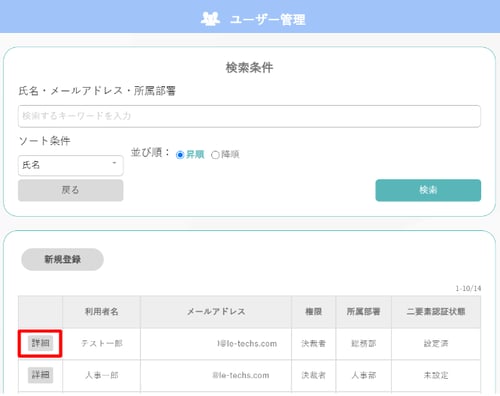500x396 pixels.
Task: Click the keyword search input field
Action: (x=249, y=116)
